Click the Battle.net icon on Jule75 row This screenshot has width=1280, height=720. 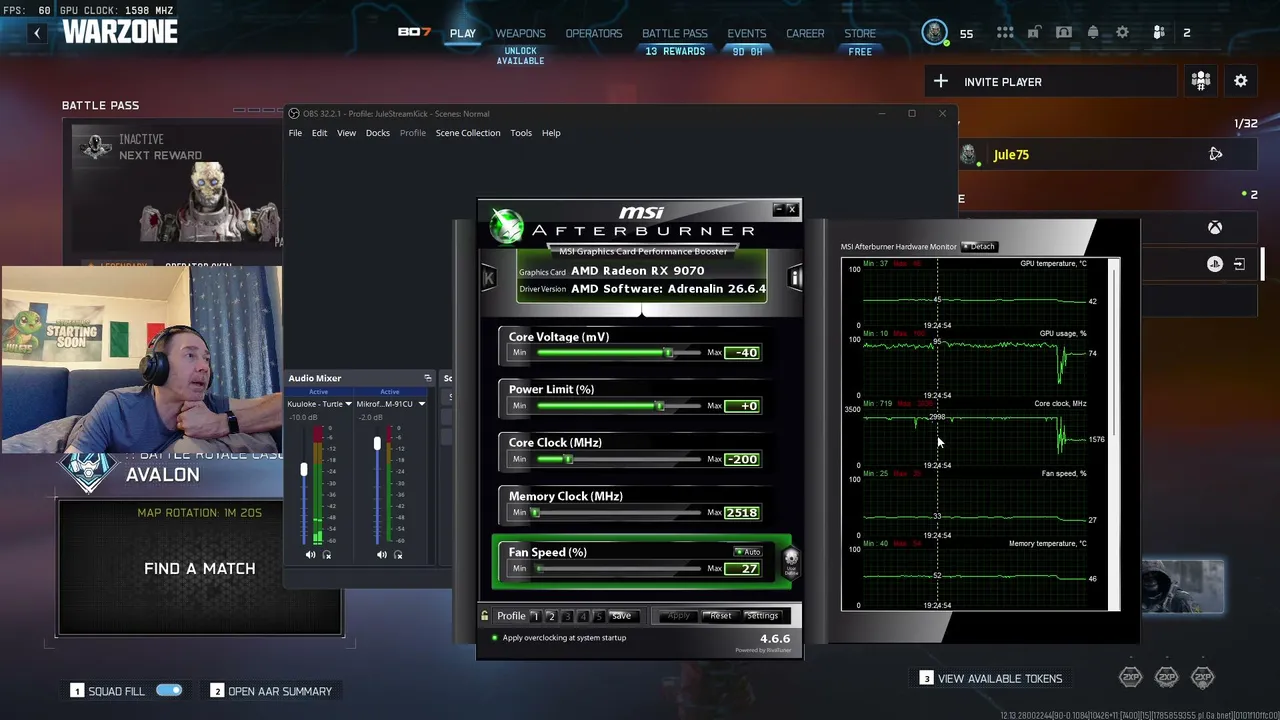tap(1215, 154)
